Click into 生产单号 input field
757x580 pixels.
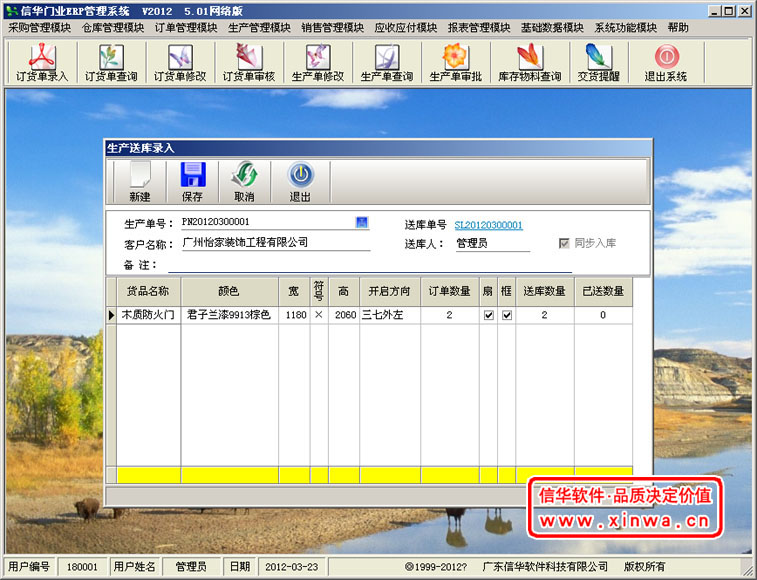(x=268, y=222)
